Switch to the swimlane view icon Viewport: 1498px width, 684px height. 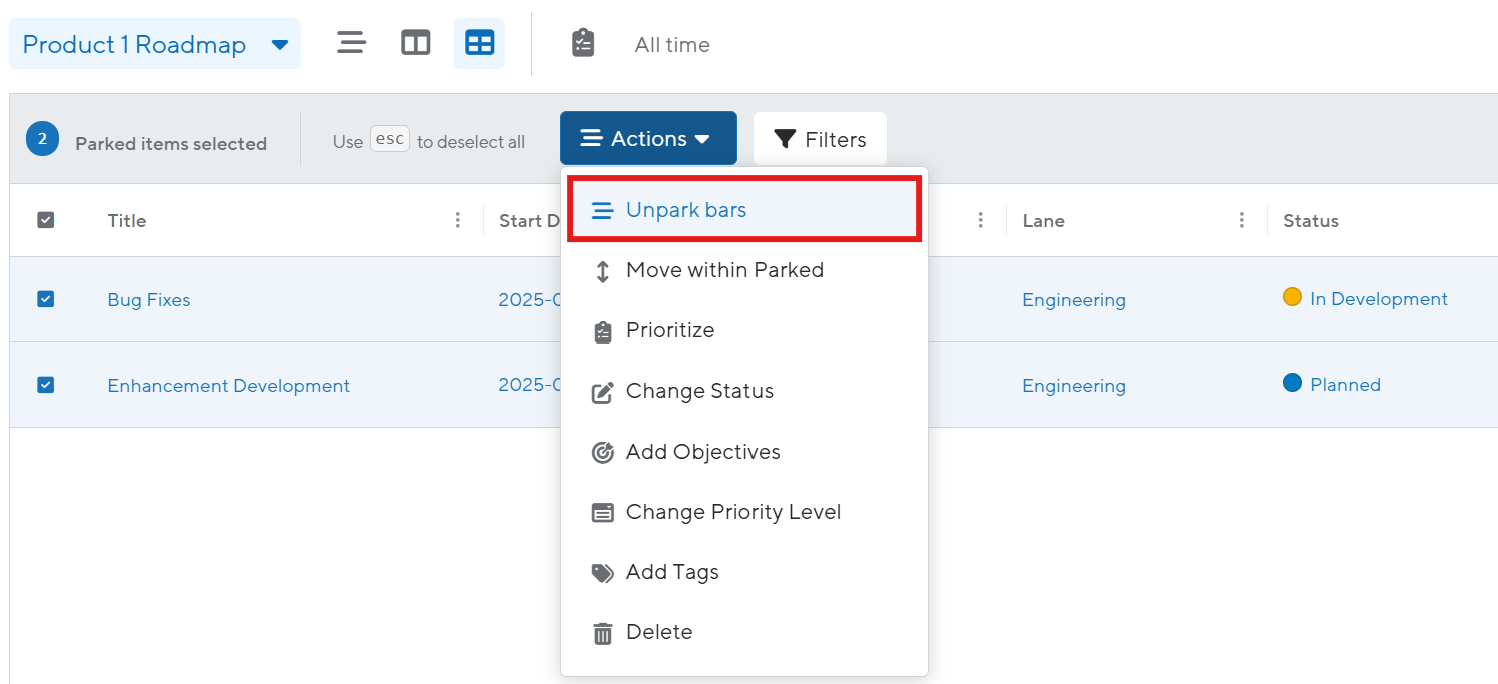click(x=415, y=43)
